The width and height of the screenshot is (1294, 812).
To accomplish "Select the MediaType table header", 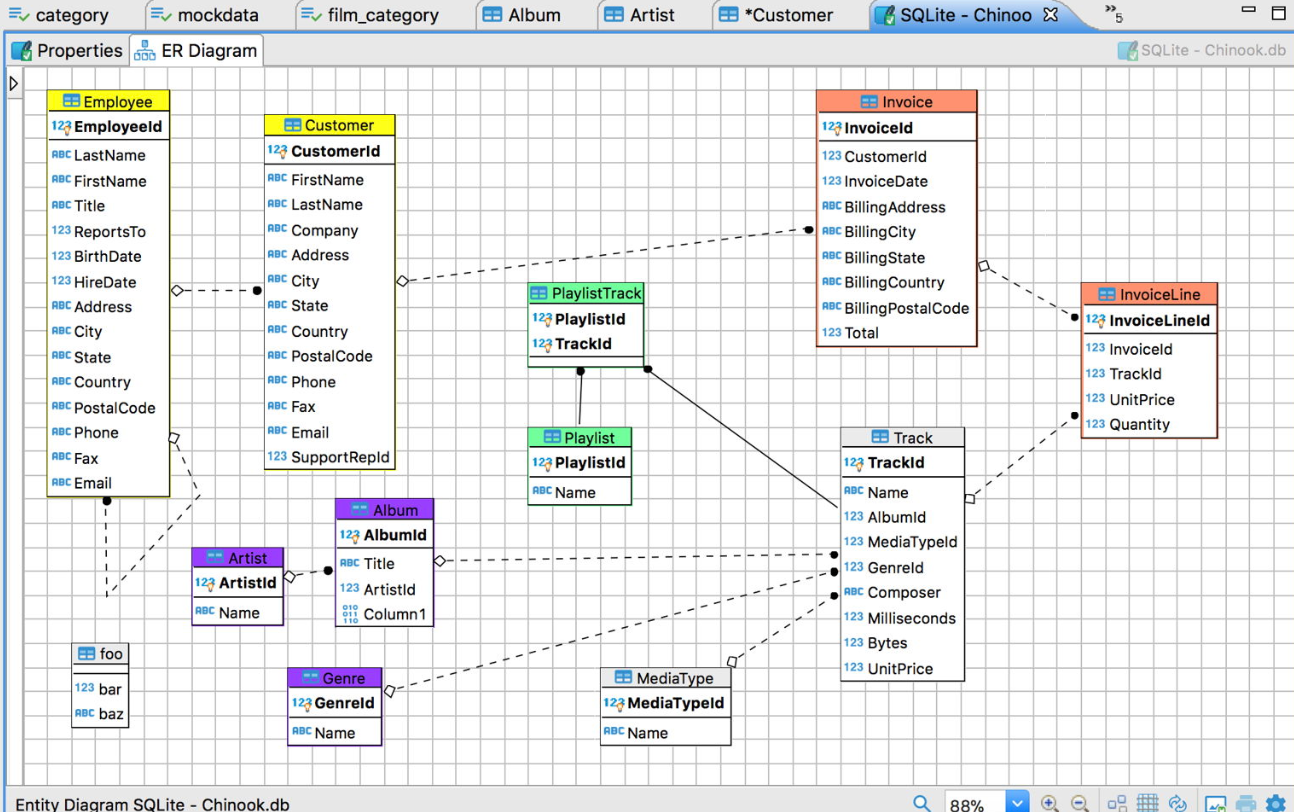I will (665, 678).
